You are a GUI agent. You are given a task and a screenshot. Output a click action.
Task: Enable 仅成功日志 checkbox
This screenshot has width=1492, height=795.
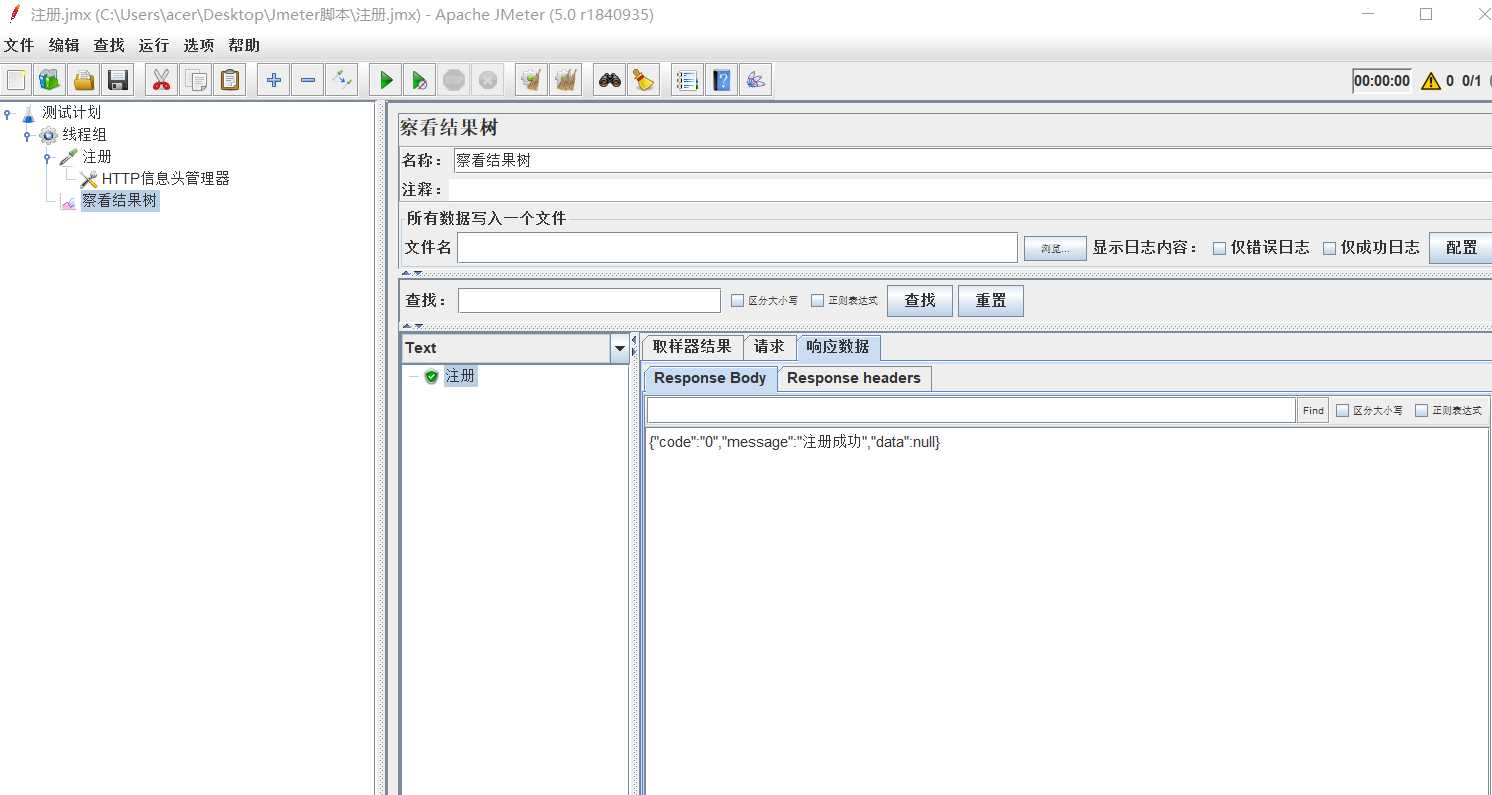point(1329,248)
